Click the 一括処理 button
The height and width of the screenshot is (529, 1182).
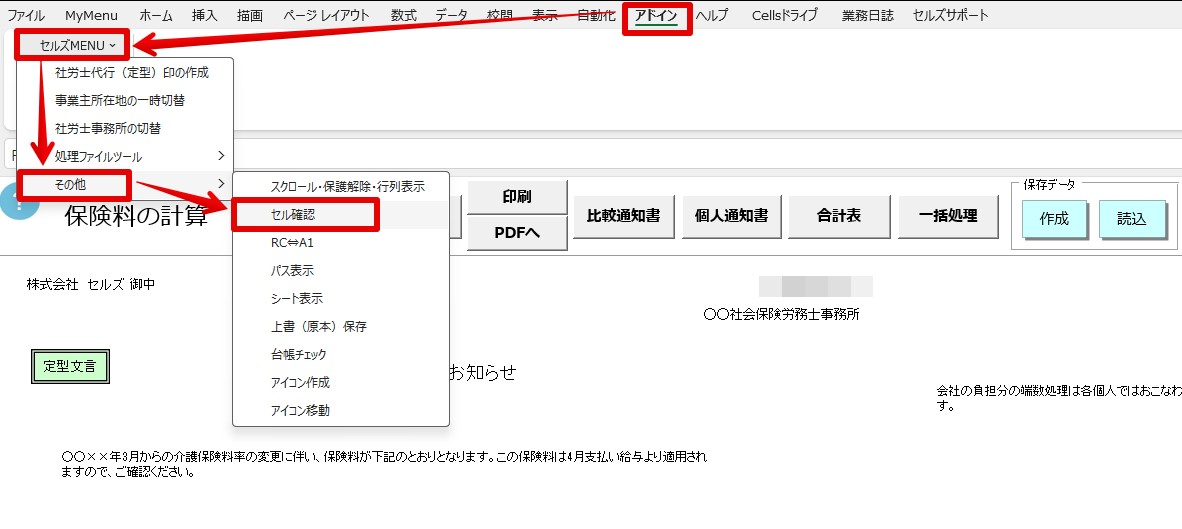pyautogui.click(x=948, y=216)
